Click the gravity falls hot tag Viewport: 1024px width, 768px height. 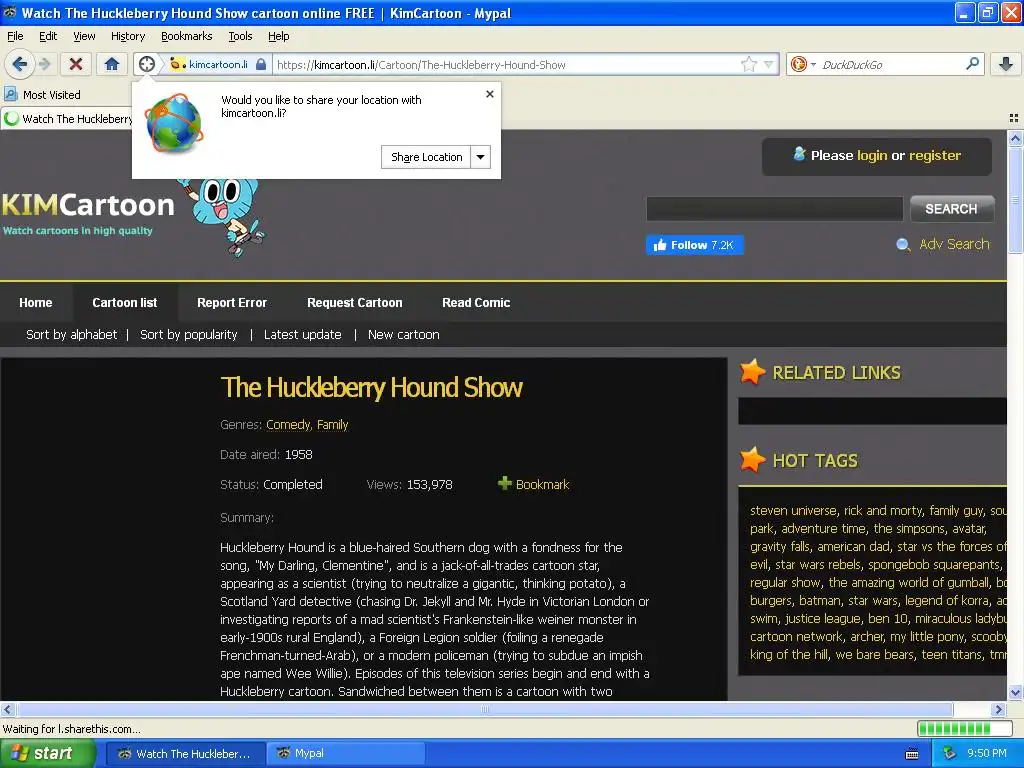tap(780, 547)
